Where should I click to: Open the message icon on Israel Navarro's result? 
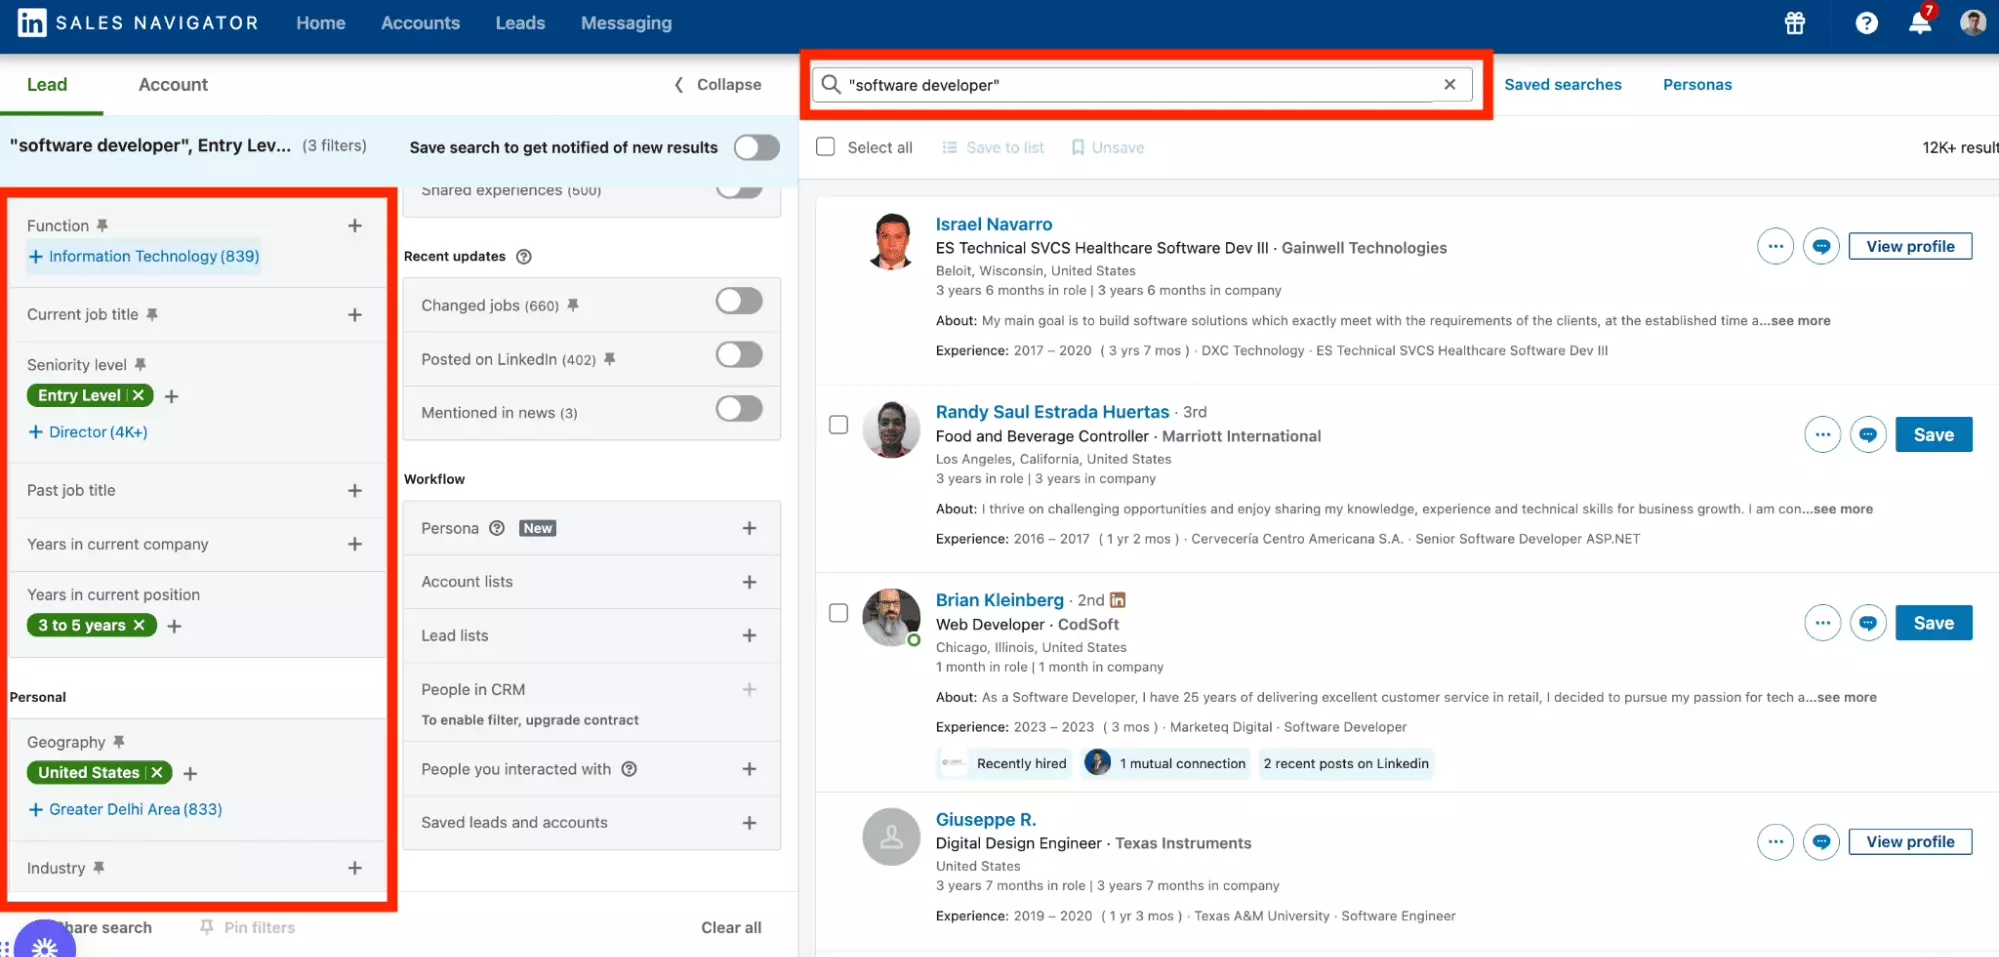click(1821, 246)
